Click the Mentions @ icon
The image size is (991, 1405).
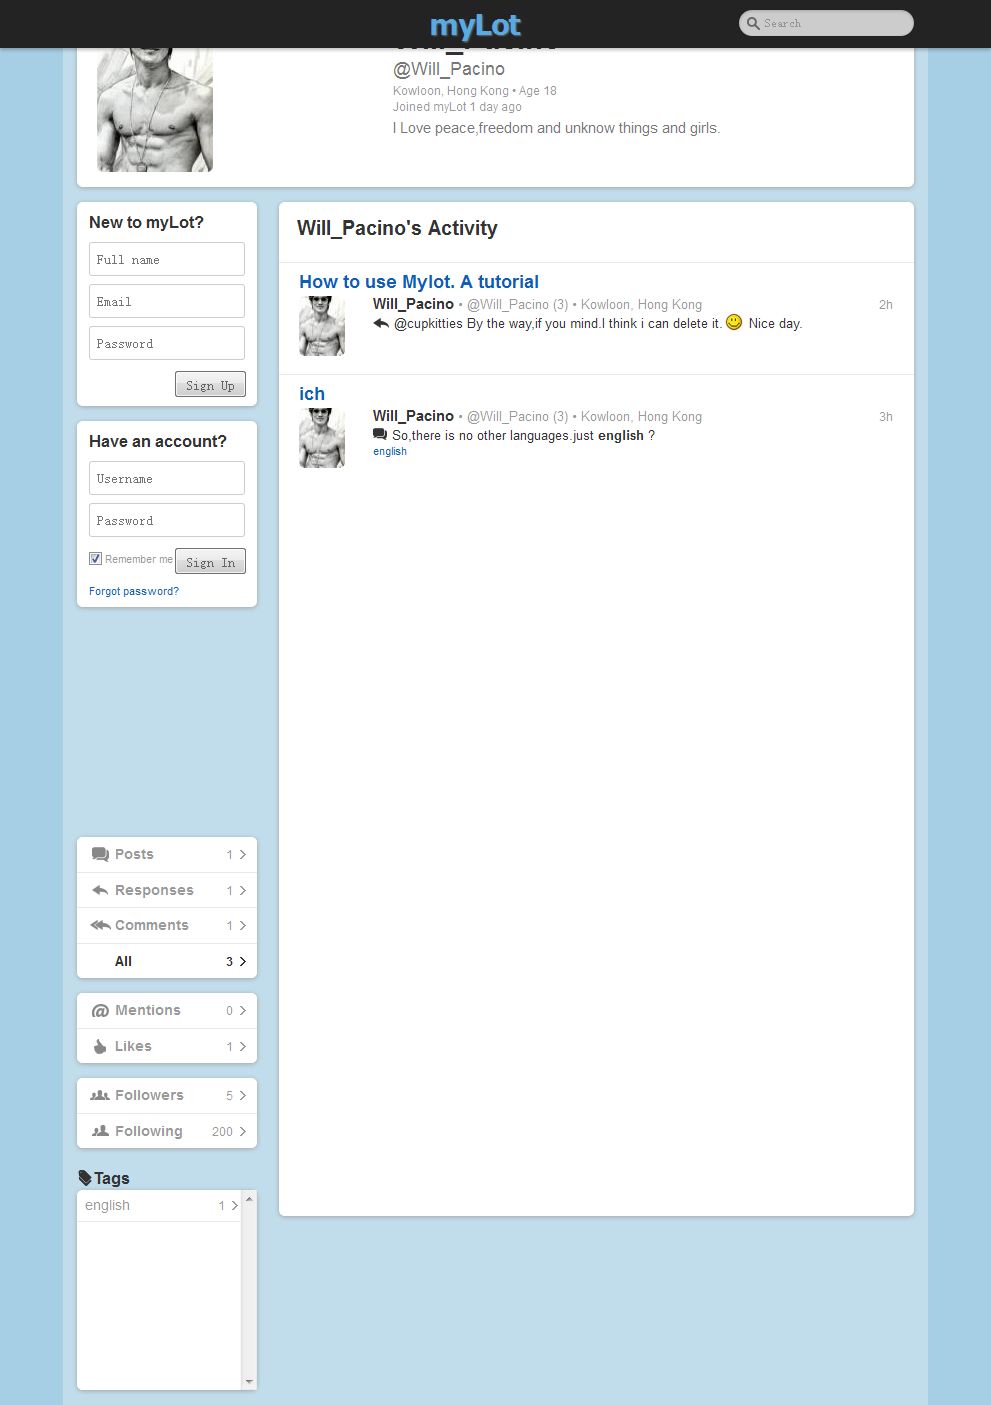coord(100,1011)
